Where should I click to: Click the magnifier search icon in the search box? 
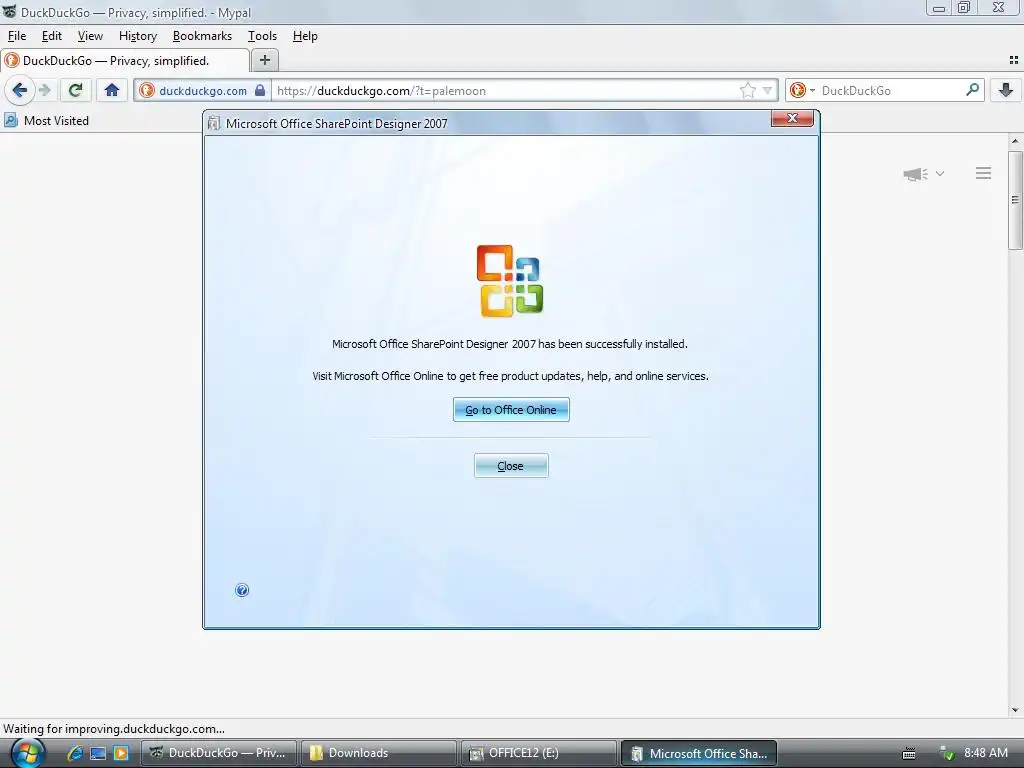972,89
